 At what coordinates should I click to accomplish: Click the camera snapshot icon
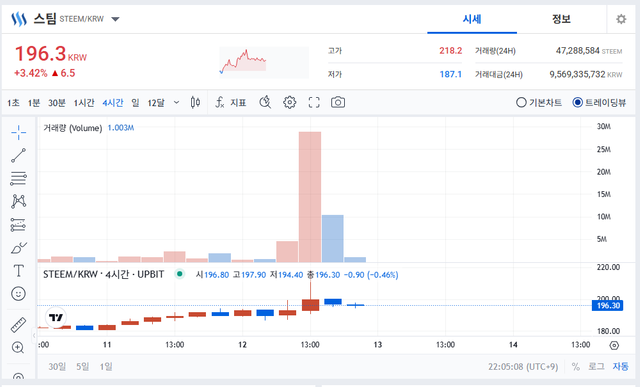[x=338, y=102]
